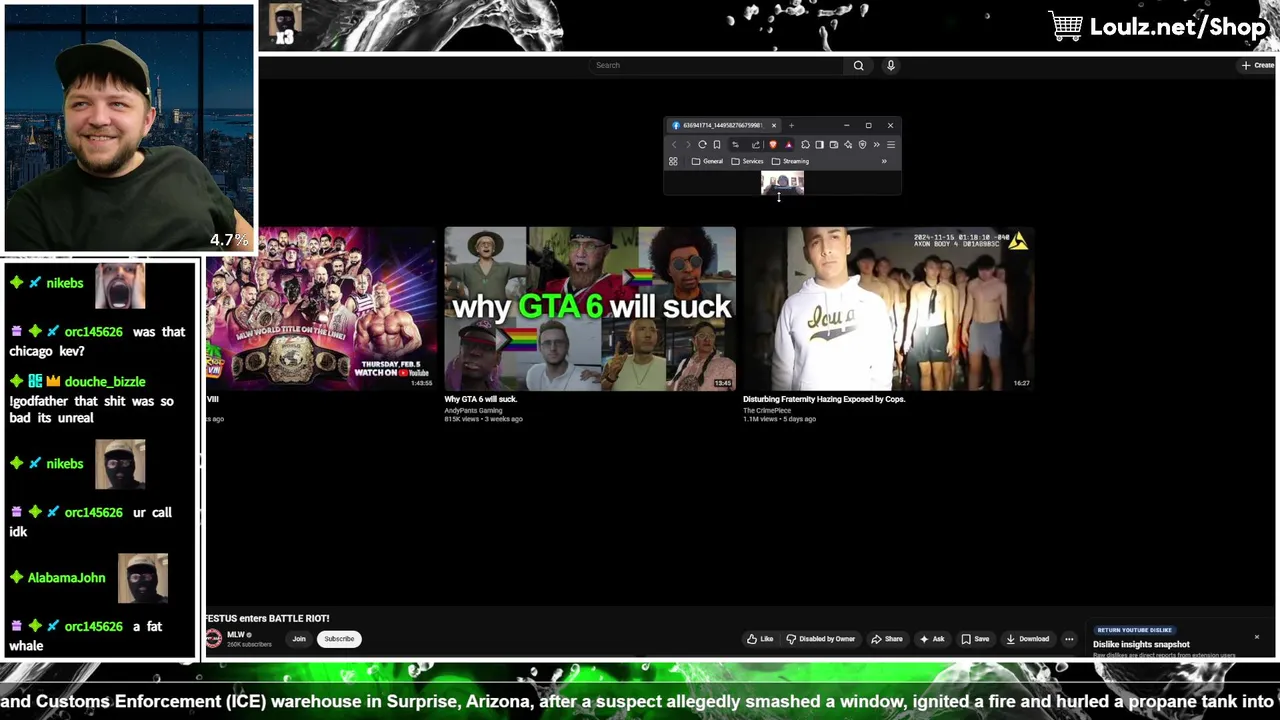Click username douche_bizzle in chat
The height and width of the screenshot is (720, 1280).
[105, 382]
